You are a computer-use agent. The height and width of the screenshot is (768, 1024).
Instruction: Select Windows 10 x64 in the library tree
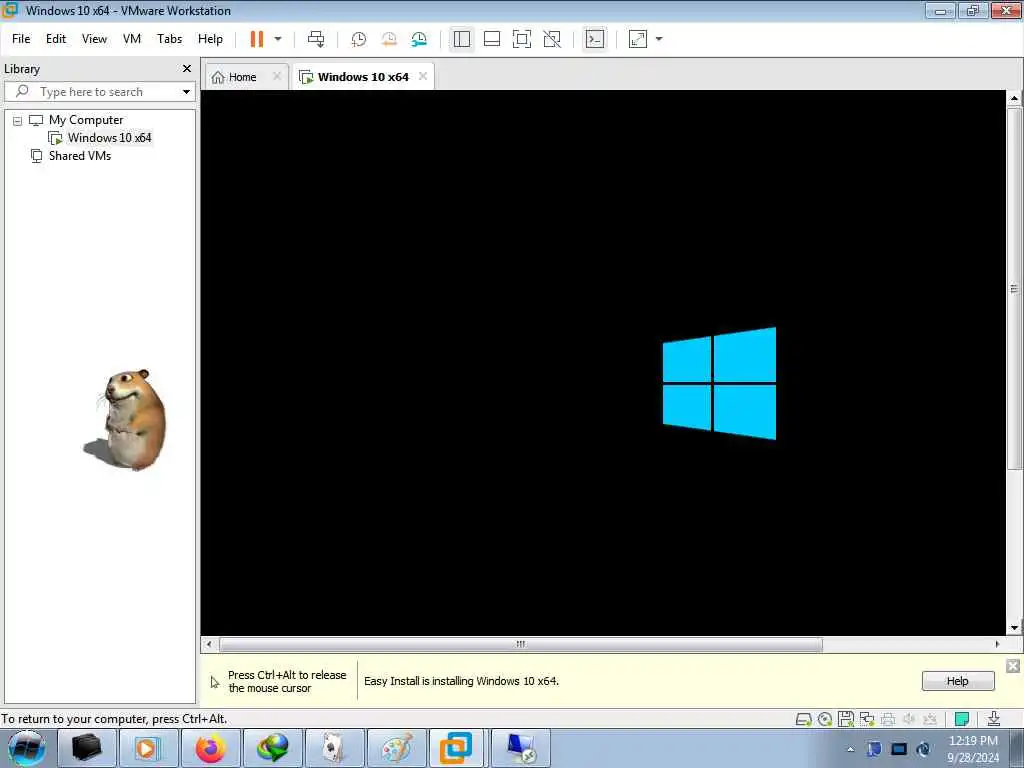109,138
